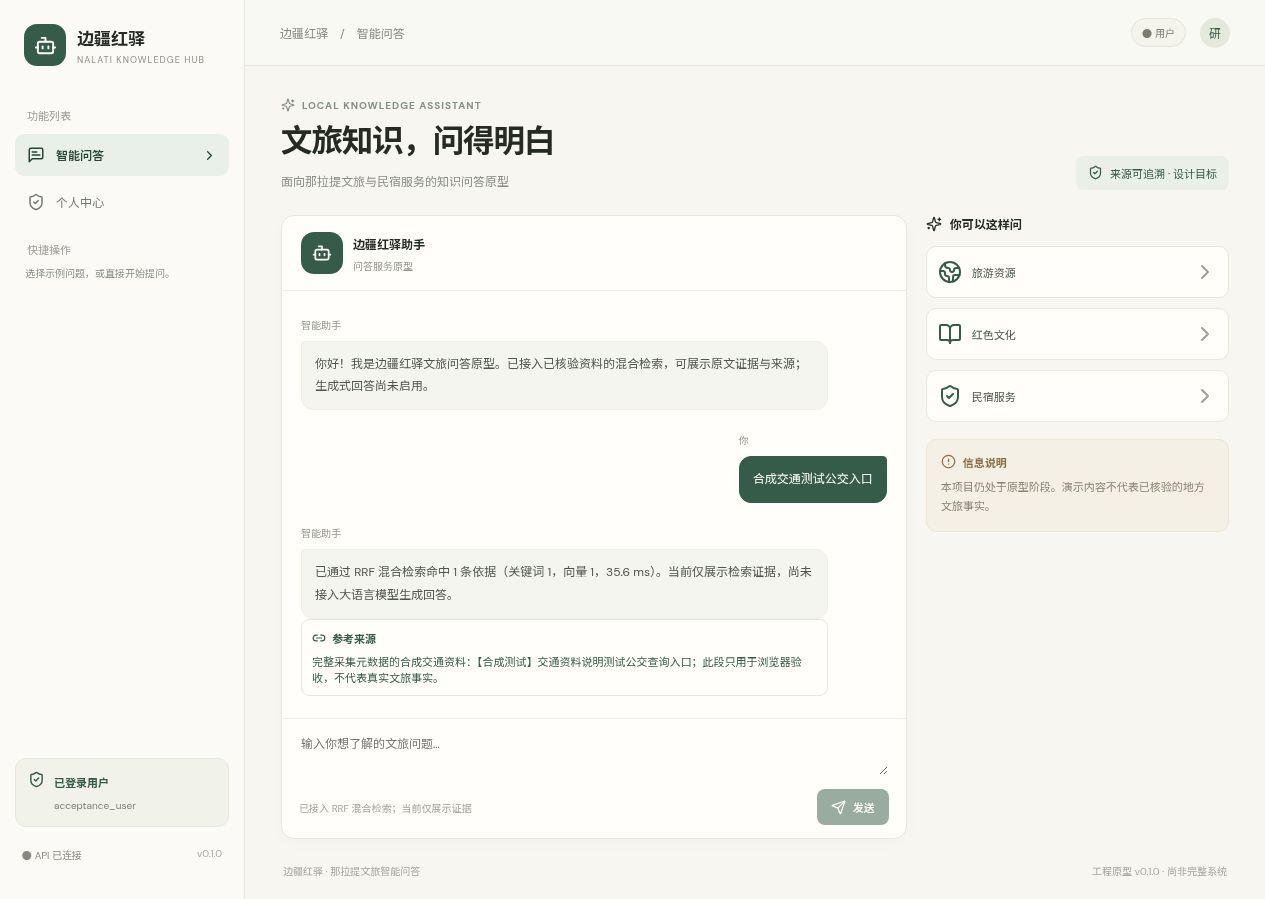
Task: Click the 文旅知识，问得明白 heading
Action: (x=417, y=141)
